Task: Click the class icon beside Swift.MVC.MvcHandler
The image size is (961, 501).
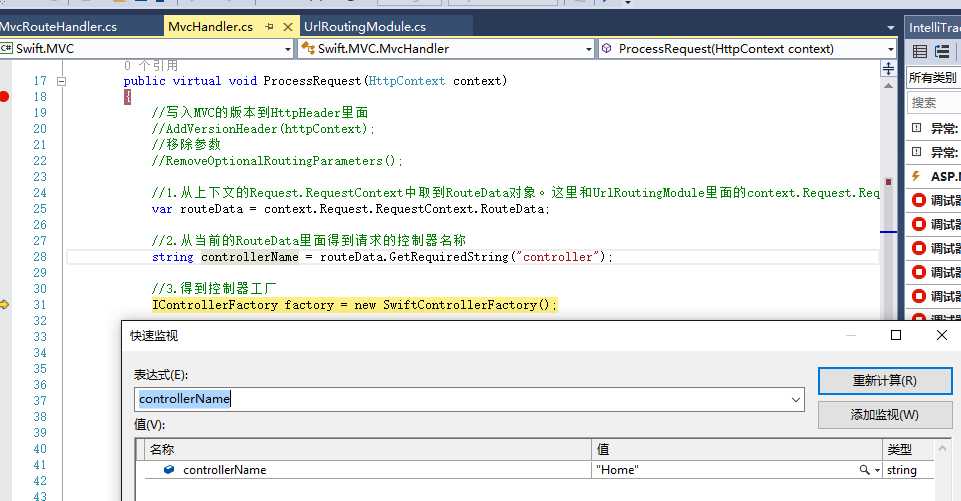Action: tap(308, 48)
